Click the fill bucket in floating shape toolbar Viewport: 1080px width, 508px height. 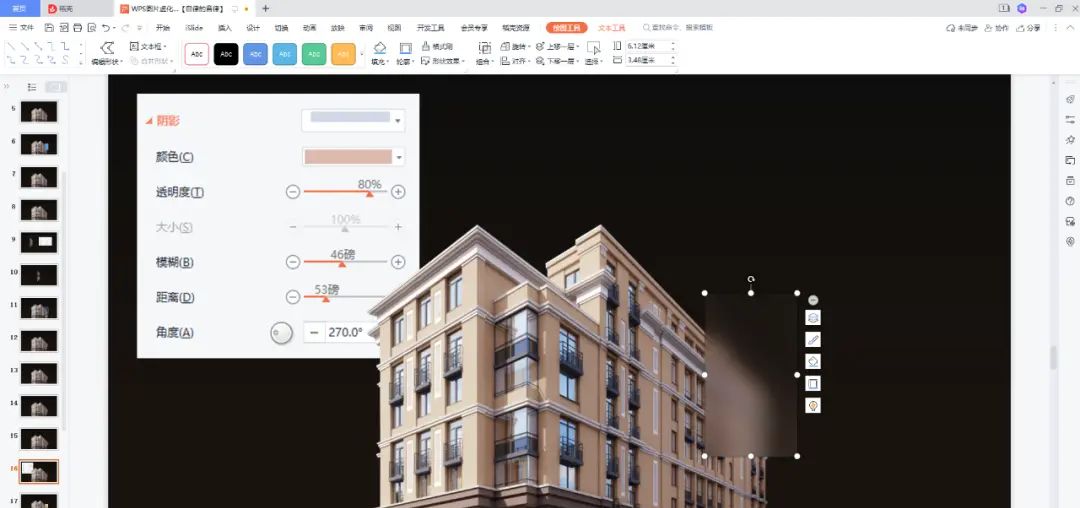tap(813, 361)
